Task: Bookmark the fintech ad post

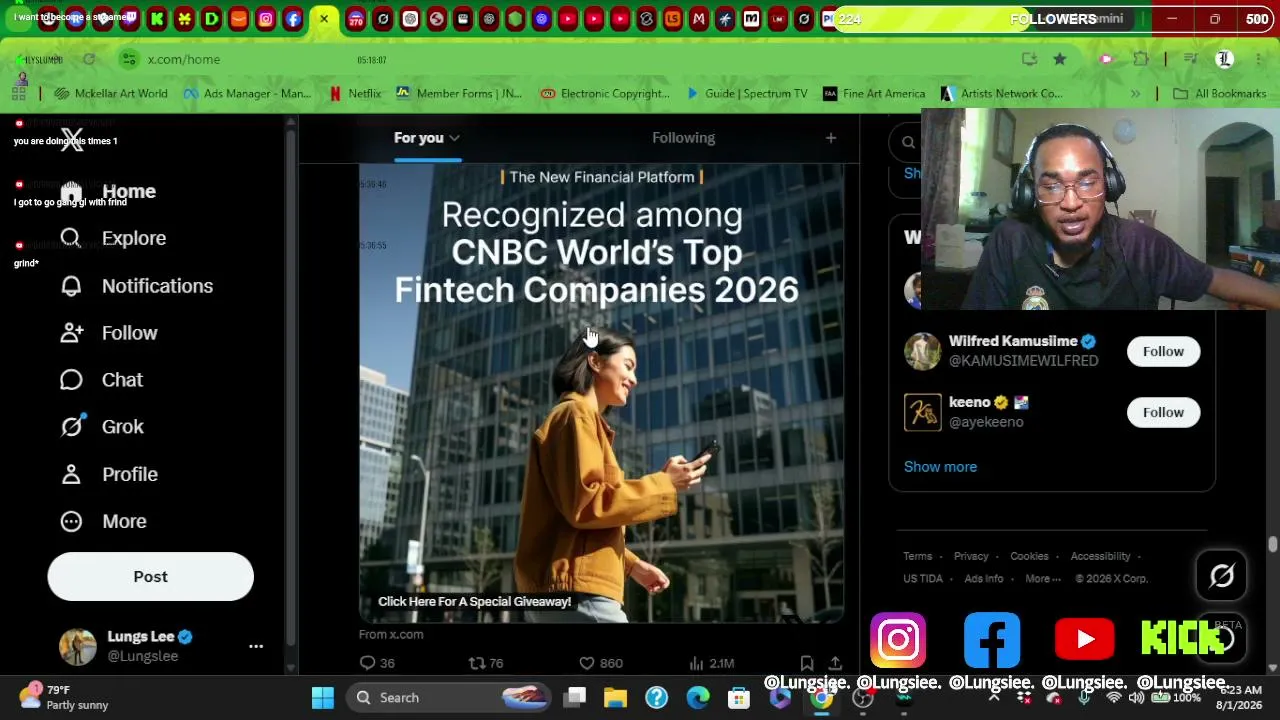Action: (806, 663)
